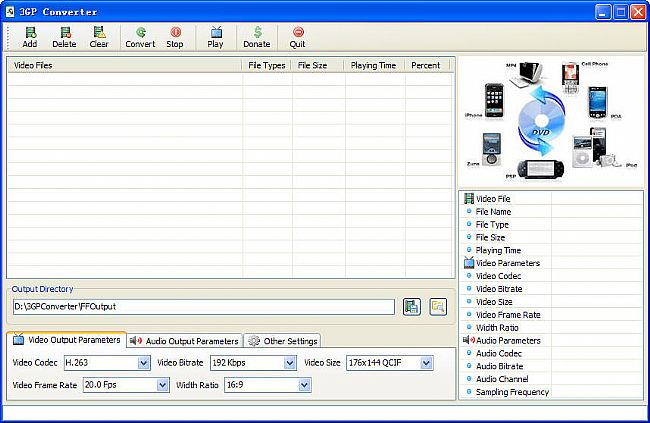This screenshot has height=423, width=650.
Task: Select Video Parameters in the info tree
Action: 507,263
